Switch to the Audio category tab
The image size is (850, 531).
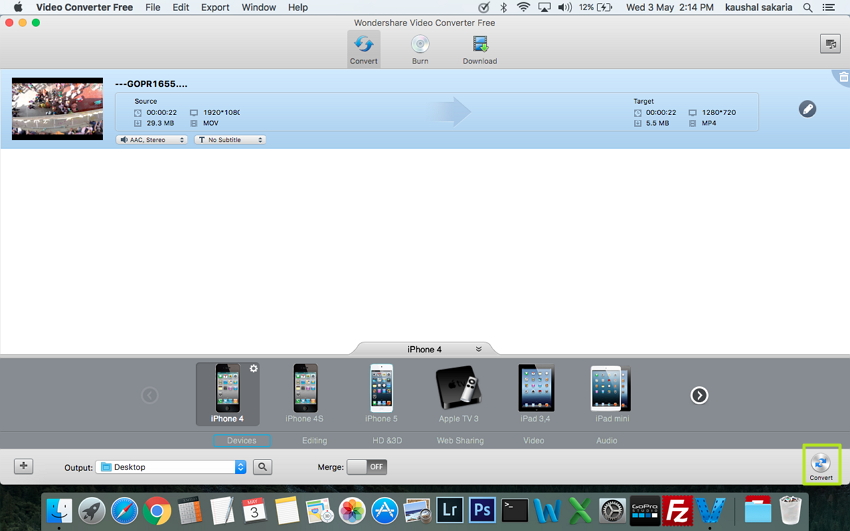pyautogui.click(x=607, y=441)
